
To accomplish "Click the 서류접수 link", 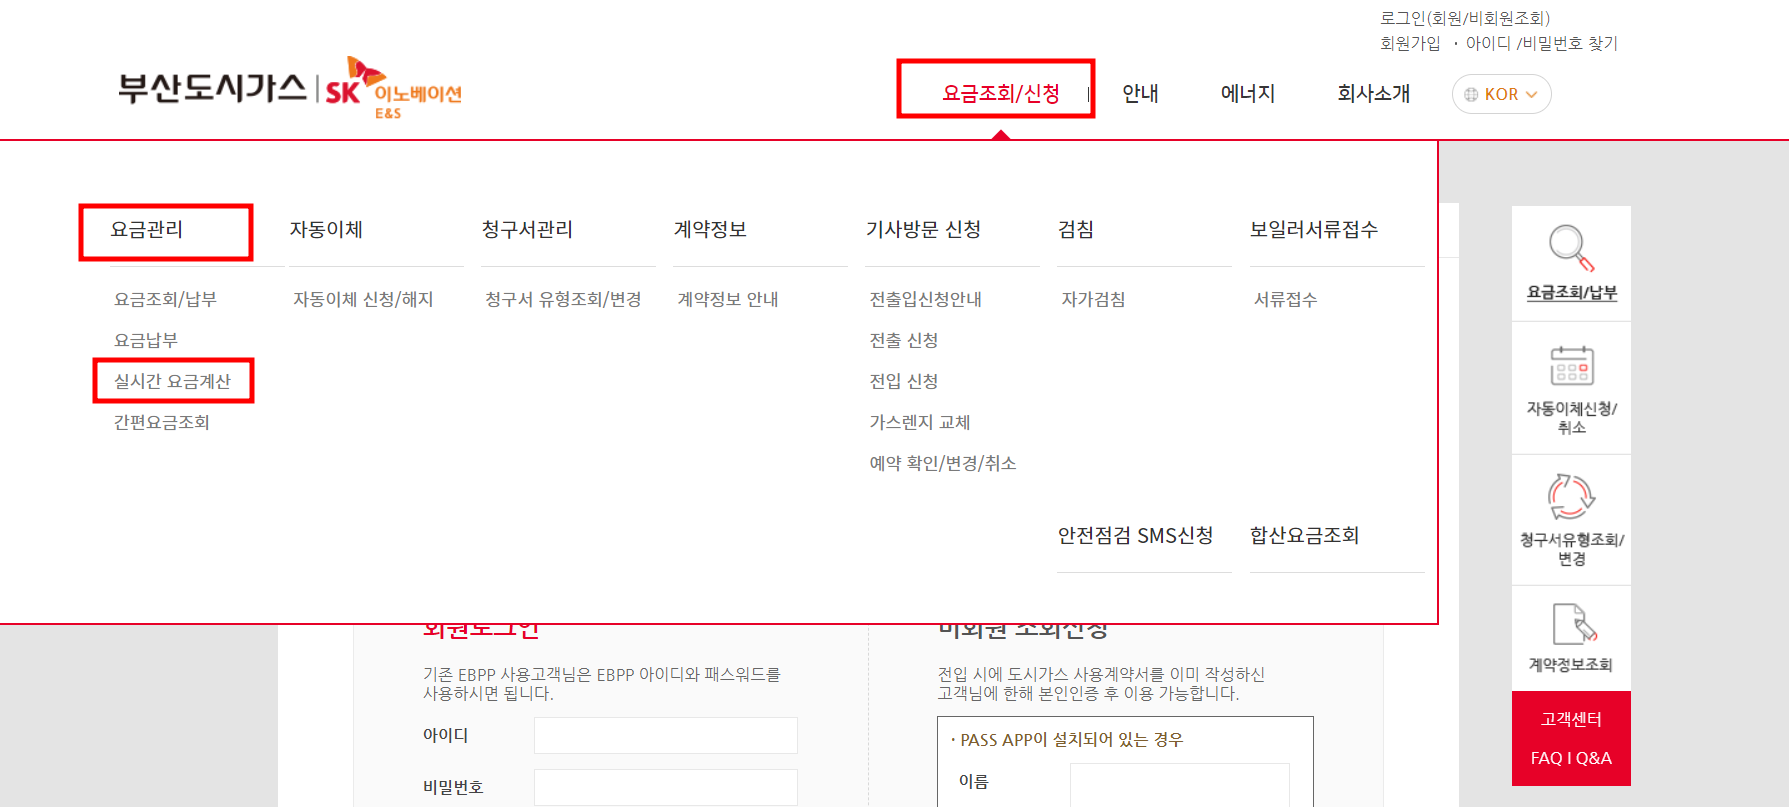I will [1286, 299].
